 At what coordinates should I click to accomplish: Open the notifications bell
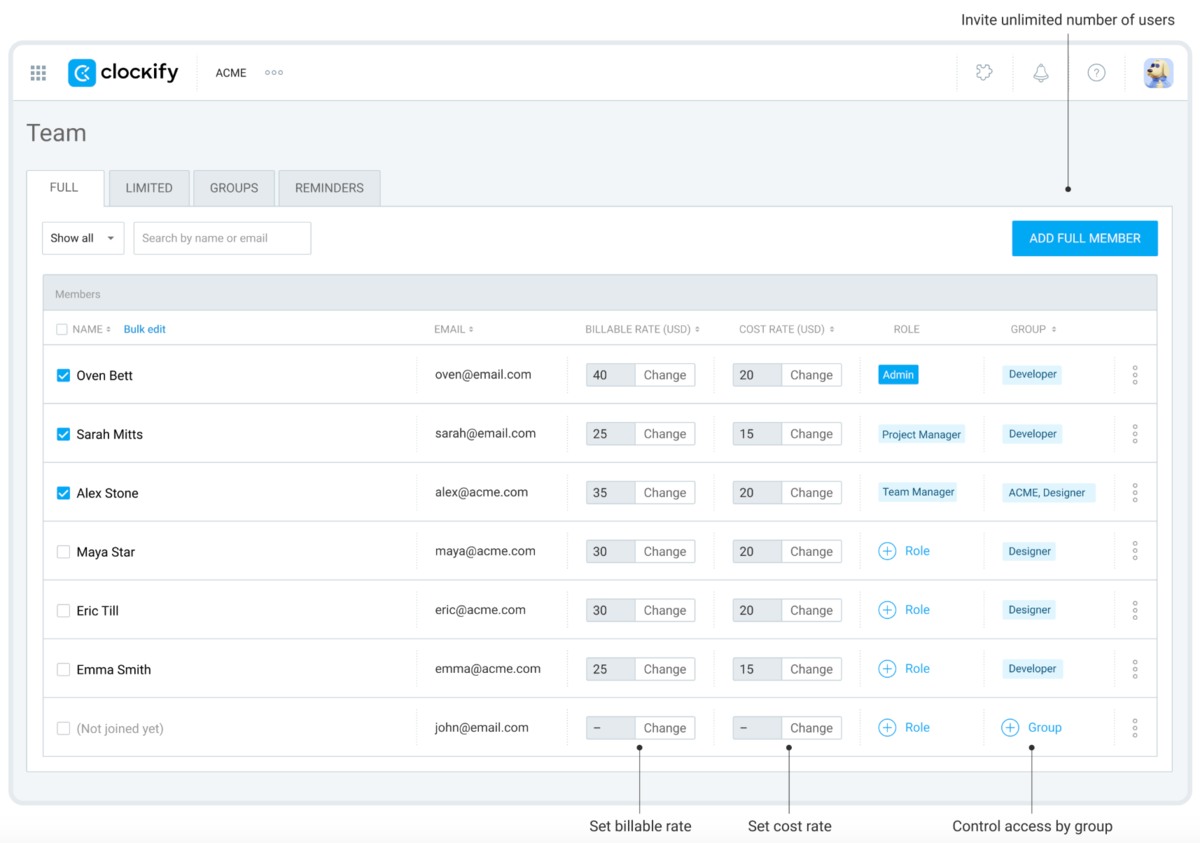(1041, 73)
